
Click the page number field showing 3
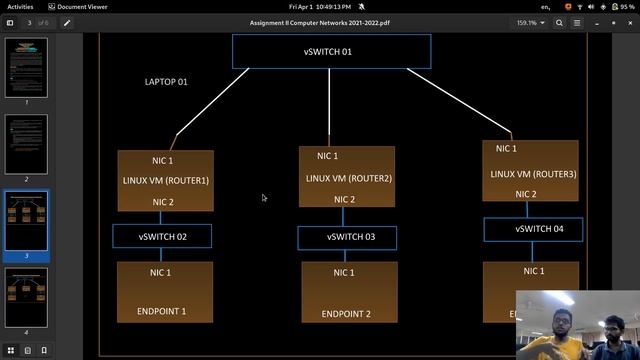[29, 23]
